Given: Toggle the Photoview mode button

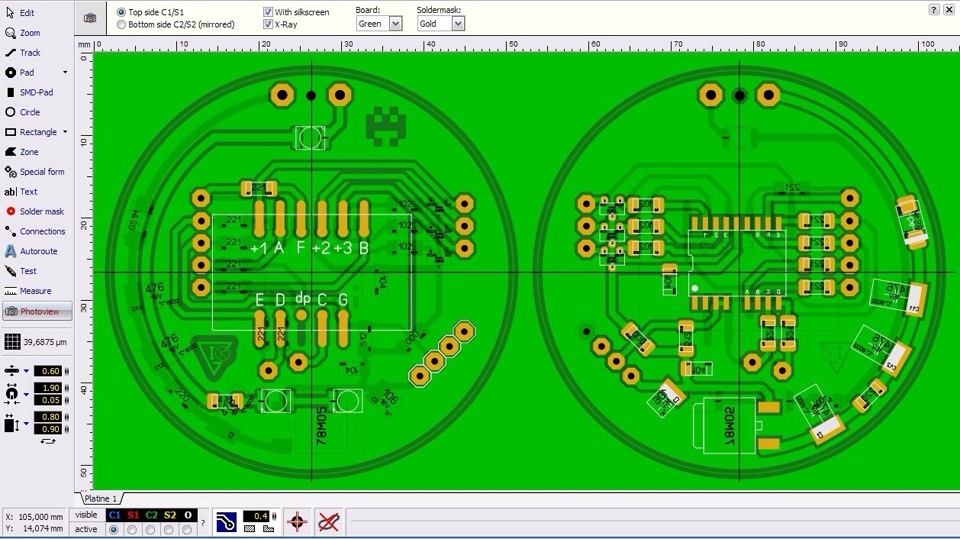Looking at the screenshot, I should tap(37, 311).
